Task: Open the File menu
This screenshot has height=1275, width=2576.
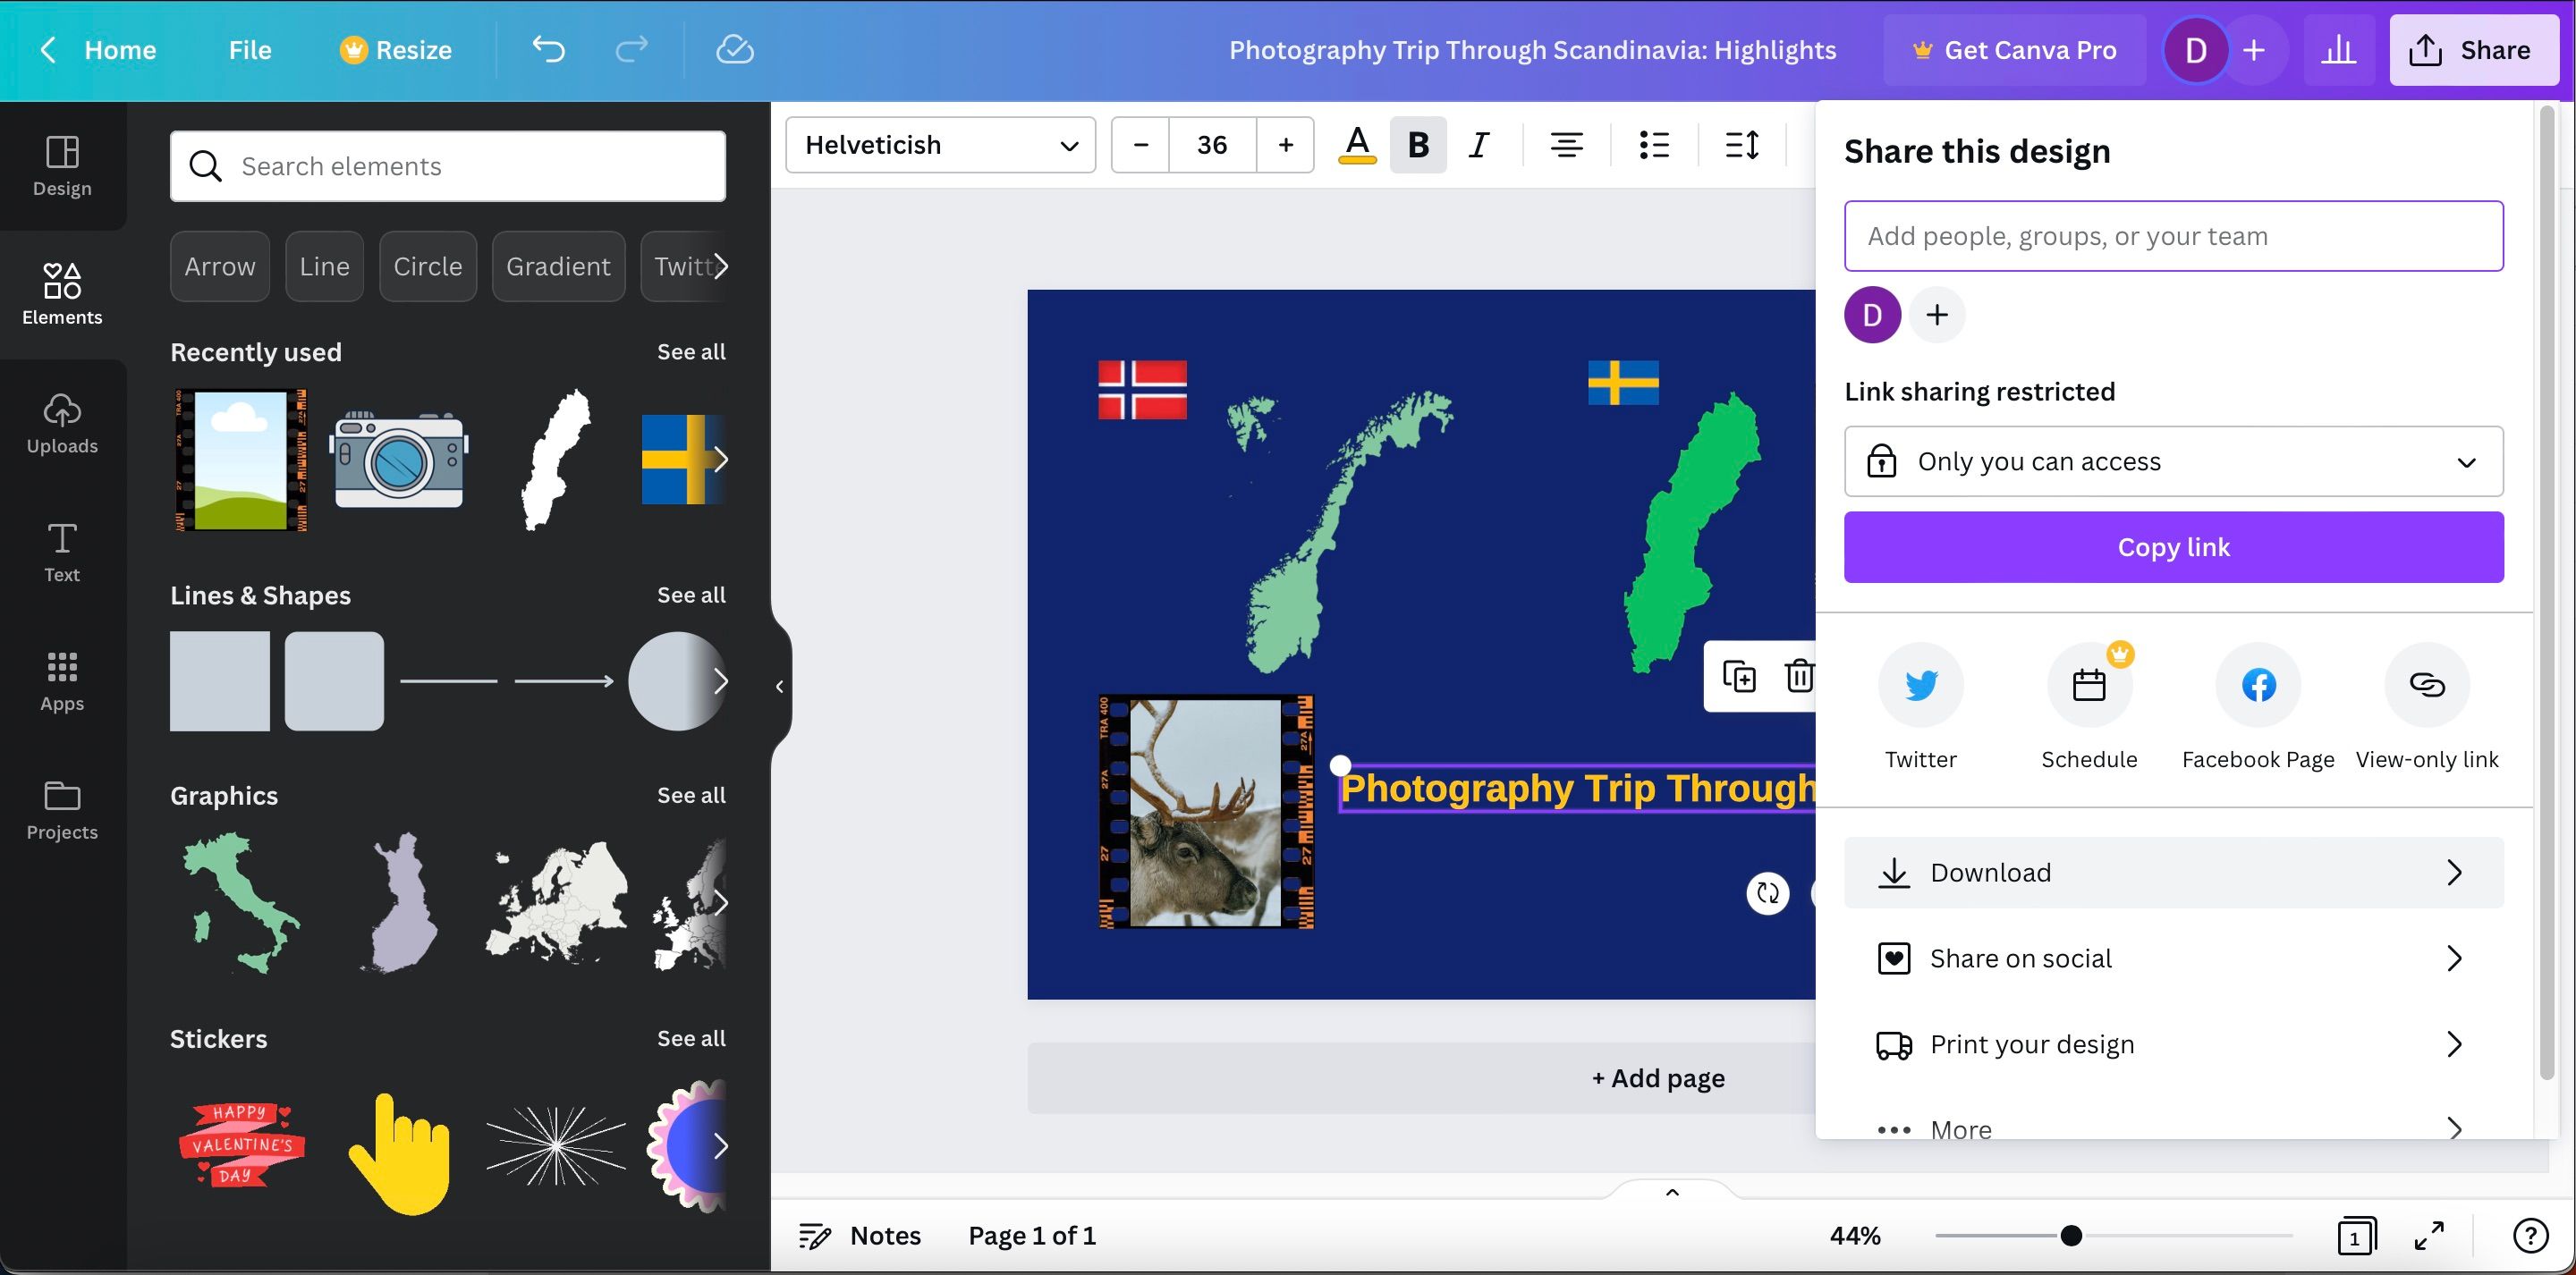Action: click(249, 49)
